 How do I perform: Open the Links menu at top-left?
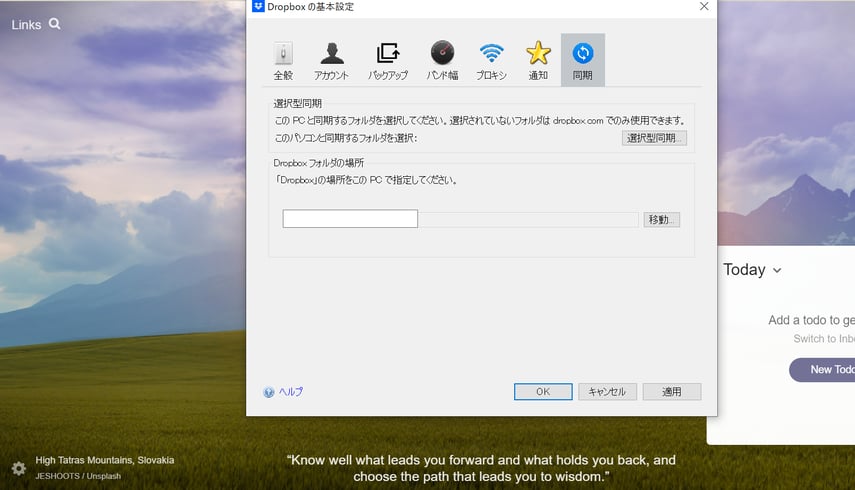click(26, 24)
